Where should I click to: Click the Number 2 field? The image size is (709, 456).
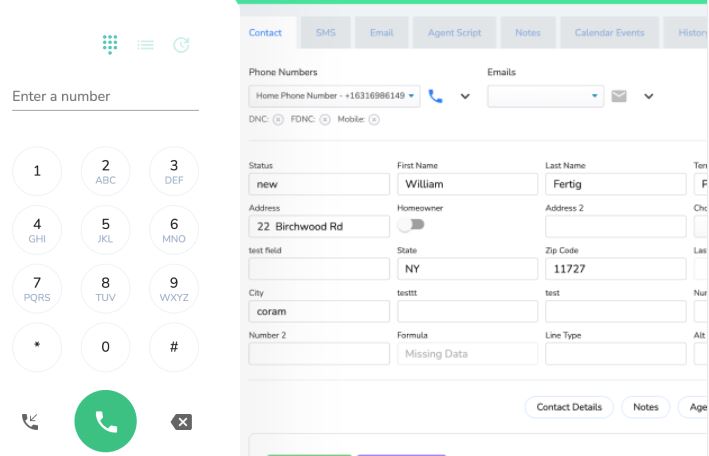(x=319, y=354)
